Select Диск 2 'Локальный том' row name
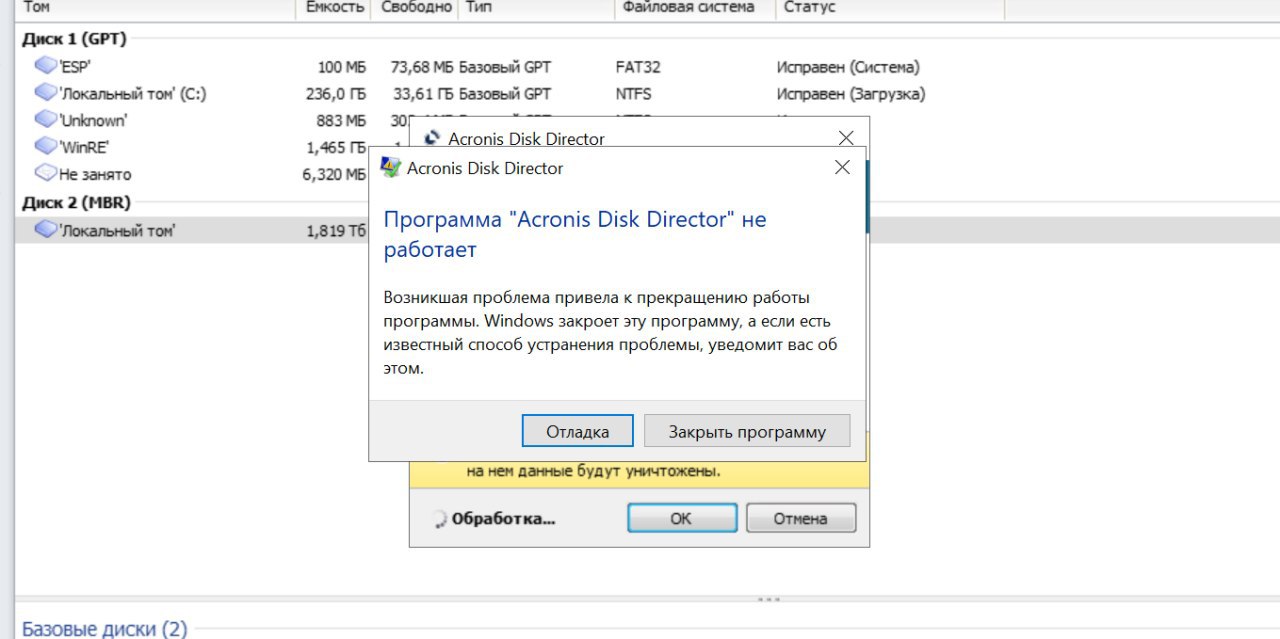The image size is (1280, 639). click(118, 231)
